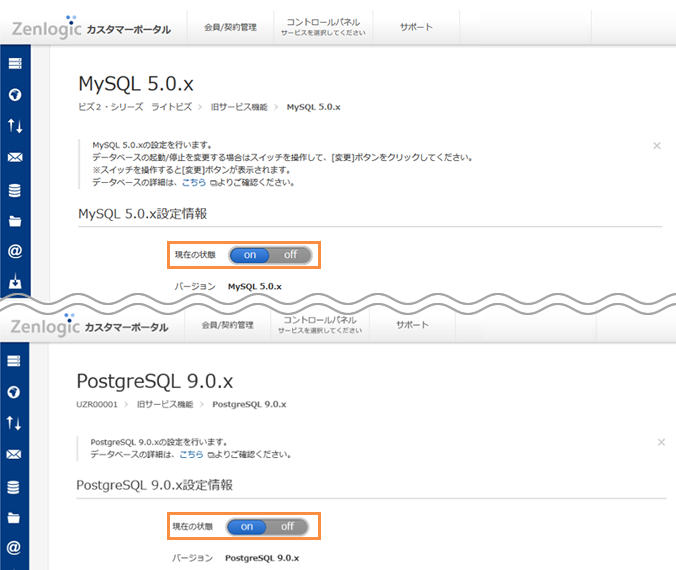
Task: Open コントロールパネル menu in lower header
Action: 320,325
